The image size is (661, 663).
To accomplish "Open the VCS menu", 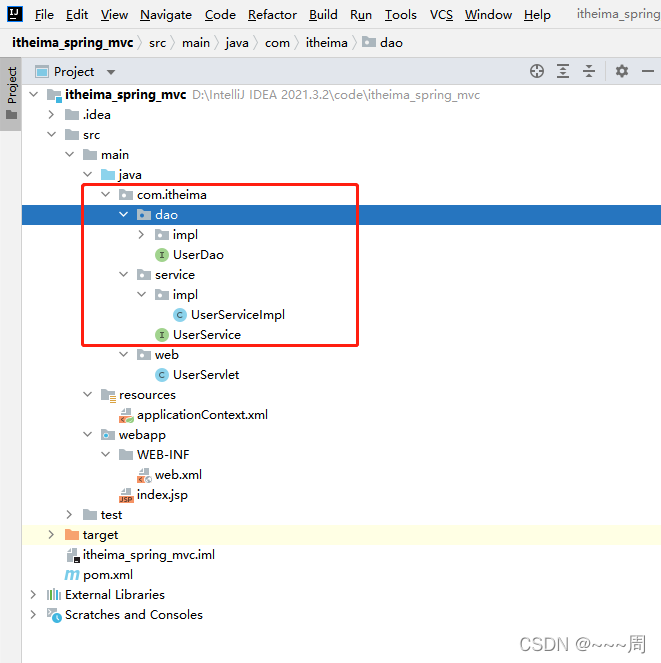I will point(441,15).
